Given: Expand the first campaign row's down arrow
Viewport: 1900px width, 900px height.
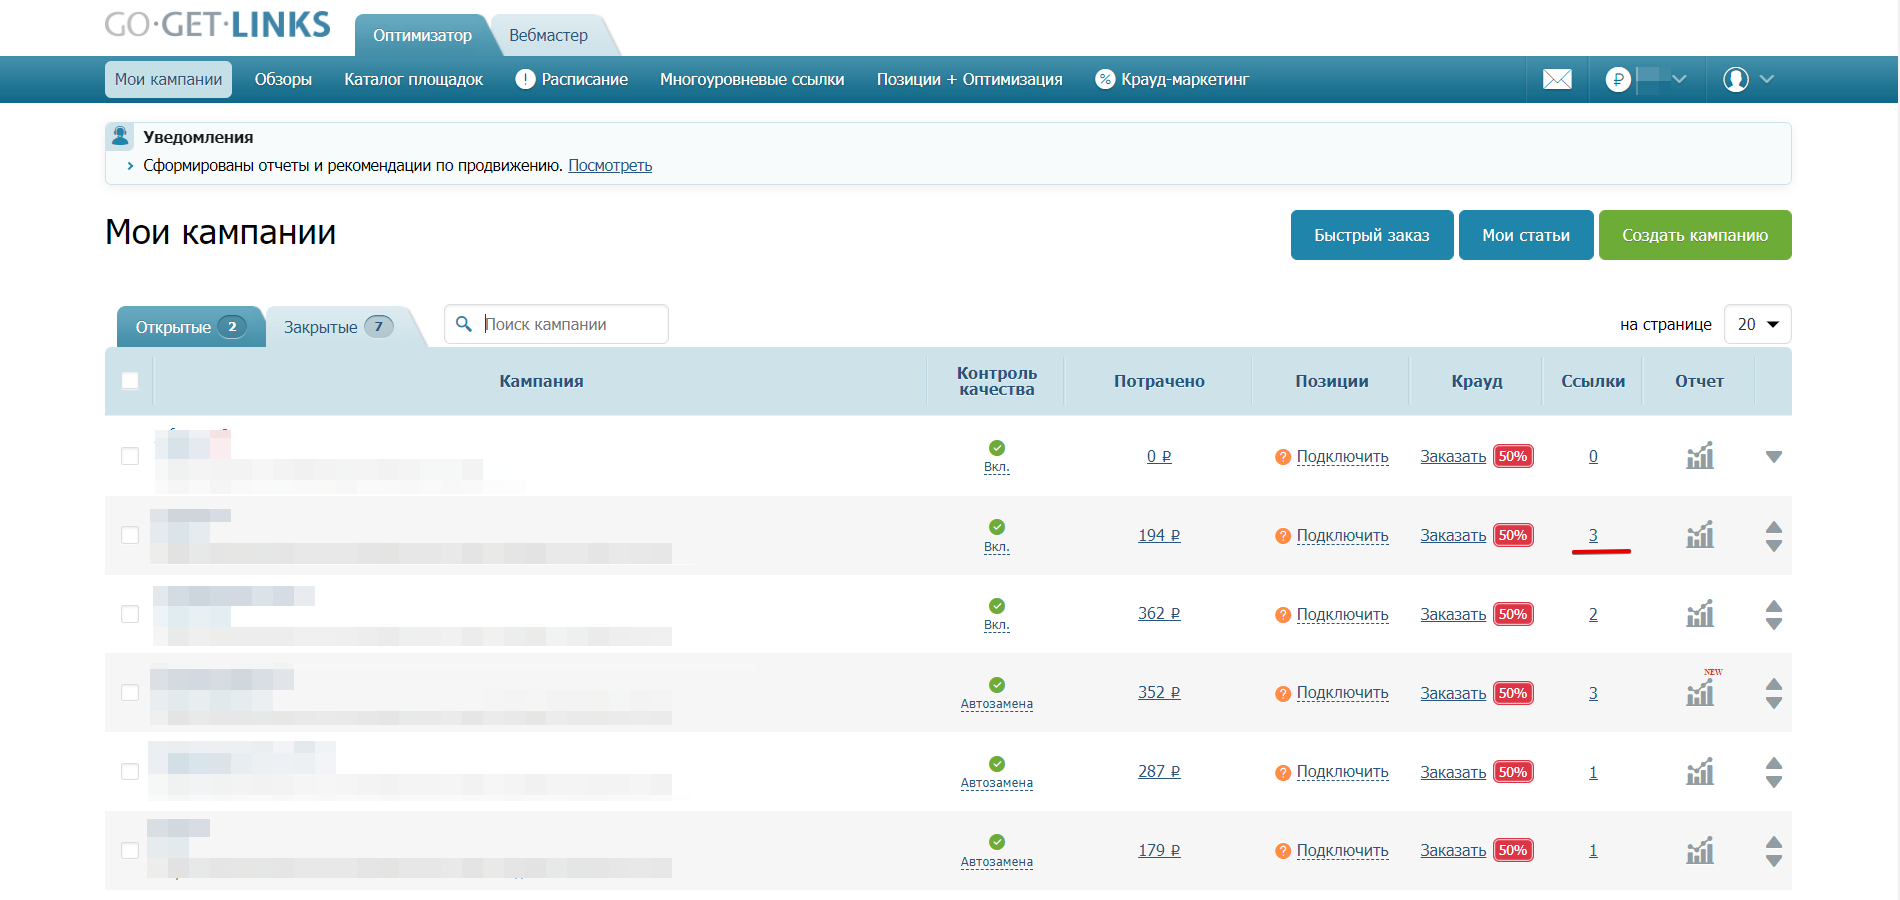Looking at the screenshot, I should click(1774, 457).
